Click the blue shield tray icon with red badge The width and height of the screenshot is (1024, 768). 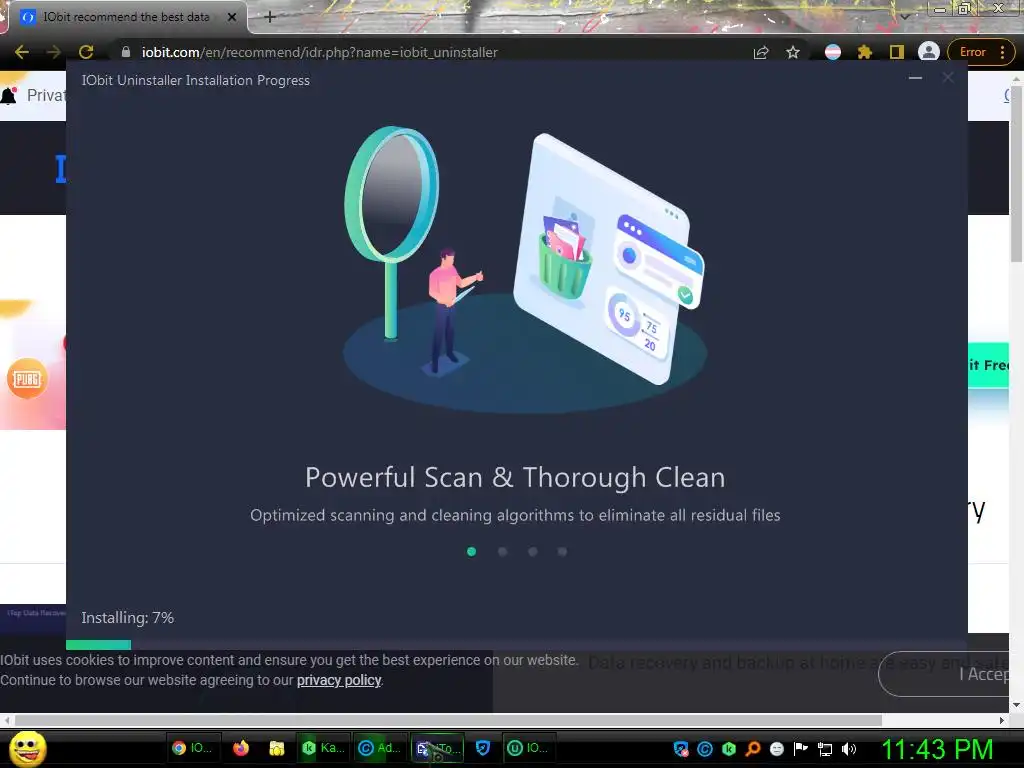pos(680,749)
